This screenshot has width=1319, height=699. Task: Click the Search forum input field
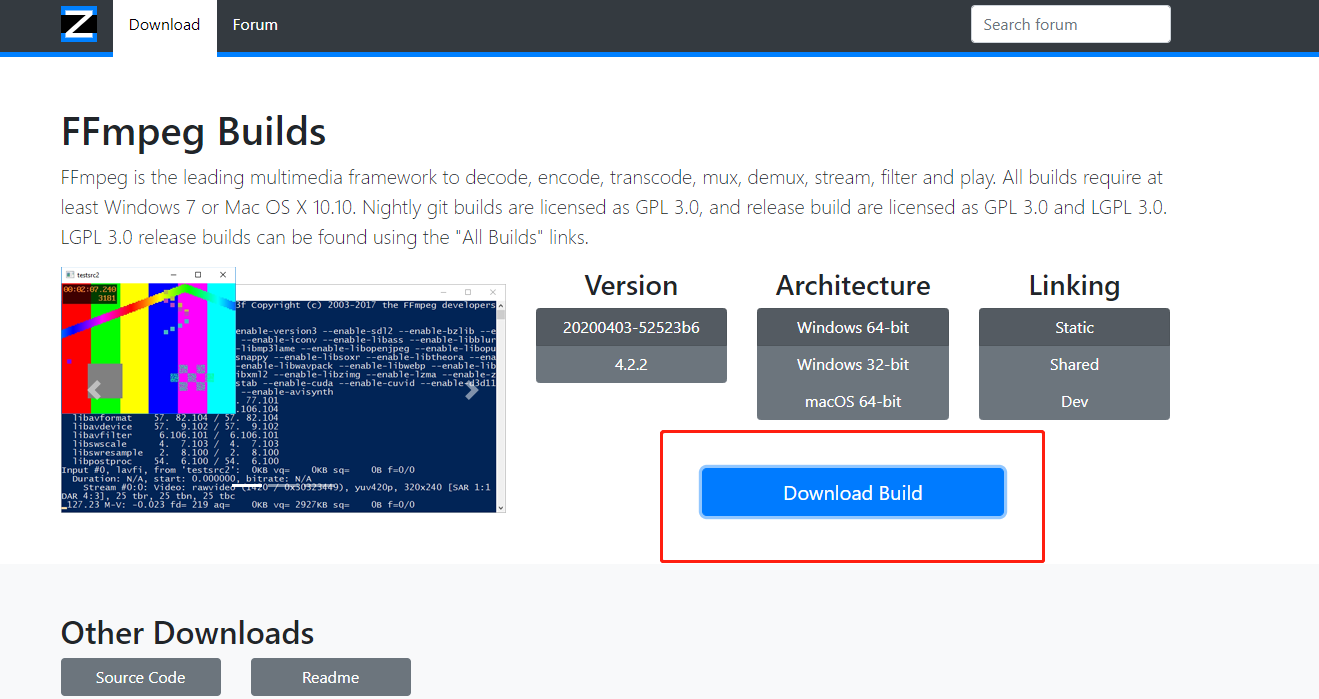[1070, 24]
